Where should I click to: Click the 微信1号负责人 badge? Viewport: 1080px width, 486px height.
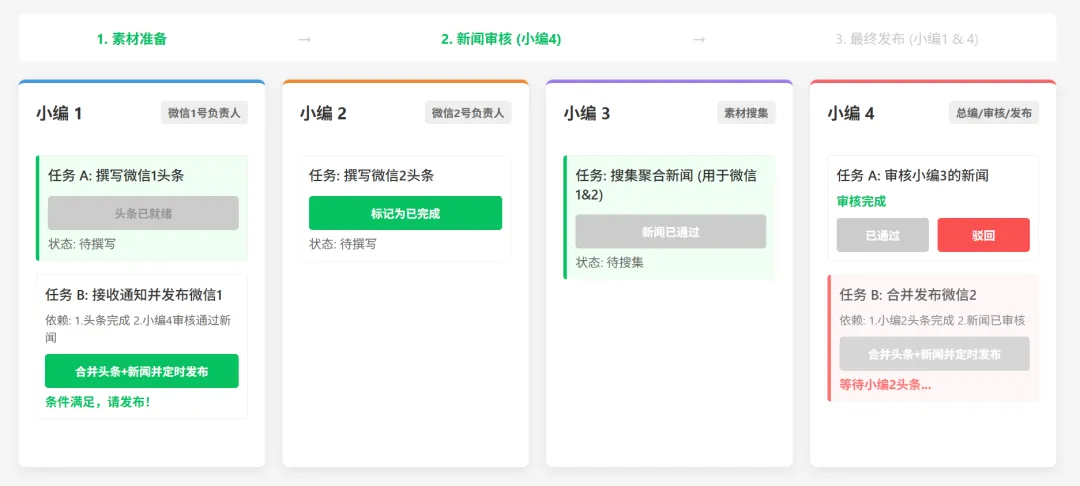point(204,113)
